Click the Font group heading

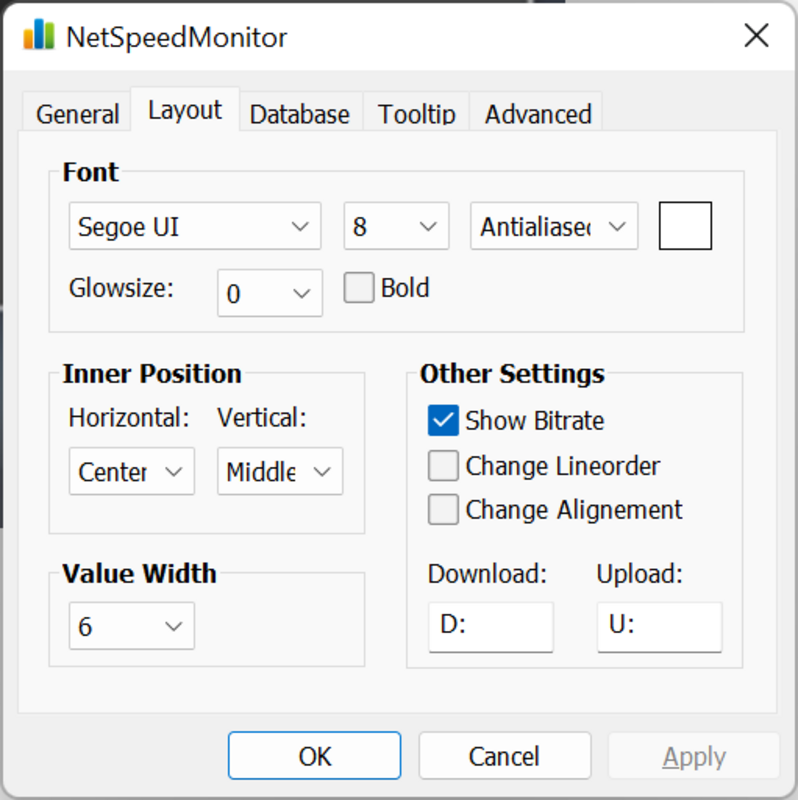(x=90, y=172)
